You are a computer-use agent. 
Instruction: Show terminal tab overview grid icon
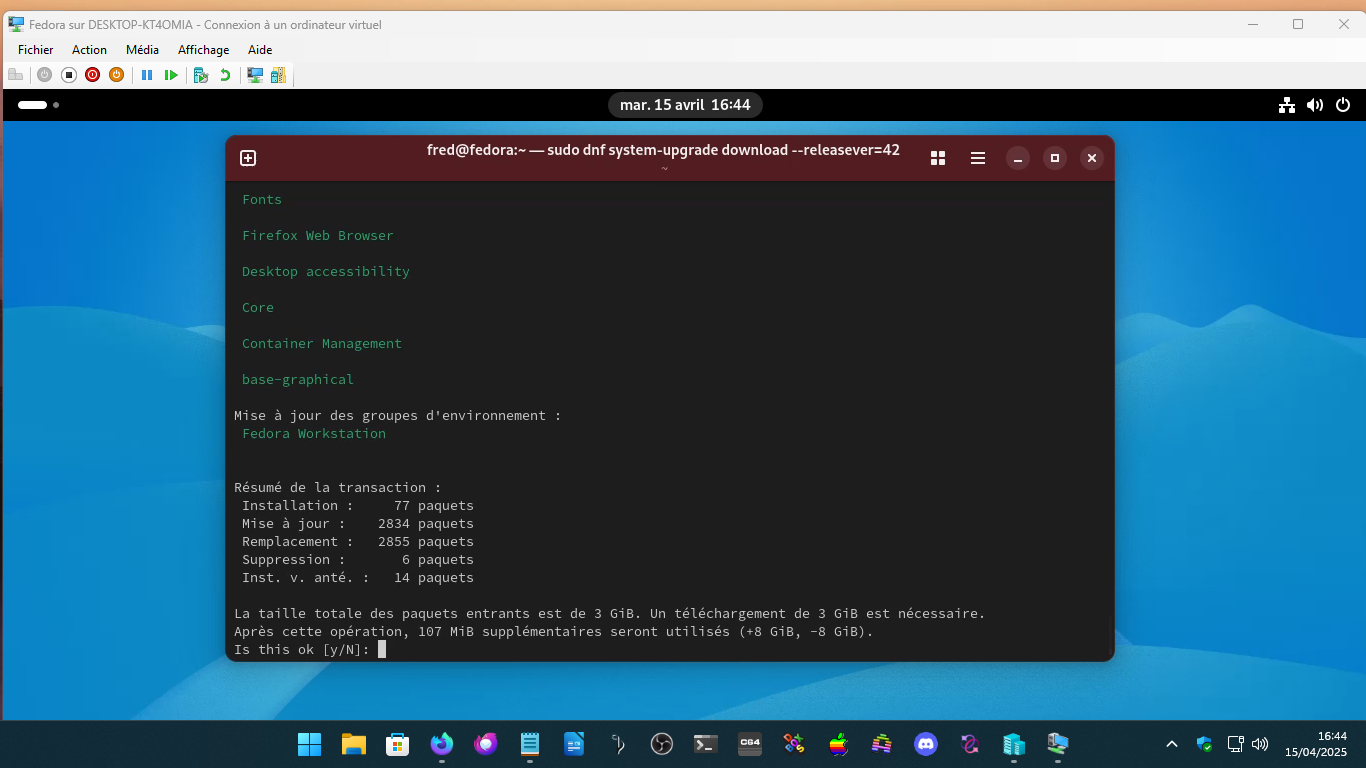pos(938,158)
